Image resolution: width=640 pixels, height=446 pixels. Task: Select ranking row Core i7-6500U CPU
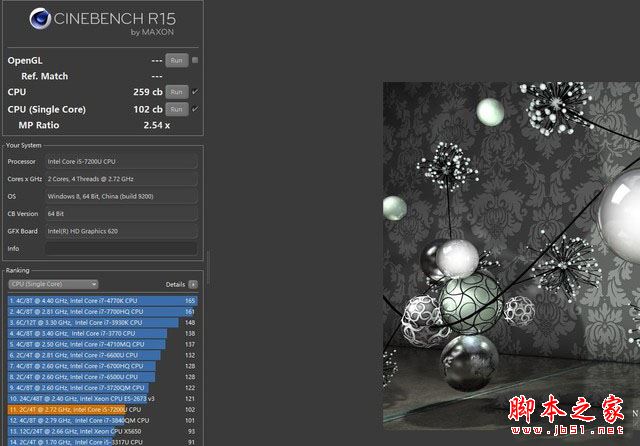click(x=102, y=377)
